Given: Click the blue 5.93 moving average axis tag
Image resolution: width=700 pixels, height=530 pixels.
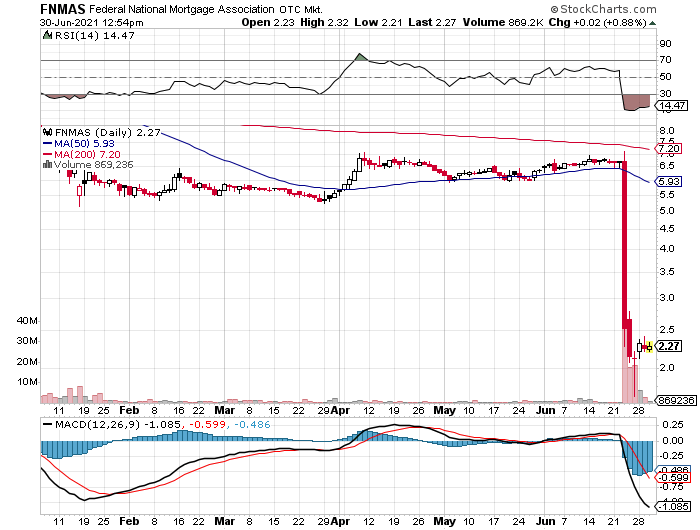Looking at the screenshot, I should coord(668,182).
